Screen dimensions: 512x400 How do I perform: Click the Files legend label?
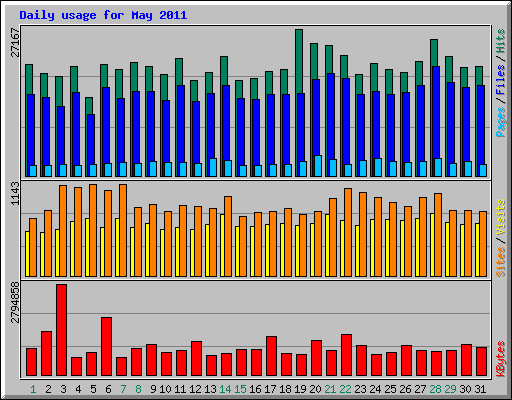tap(500, 79)
